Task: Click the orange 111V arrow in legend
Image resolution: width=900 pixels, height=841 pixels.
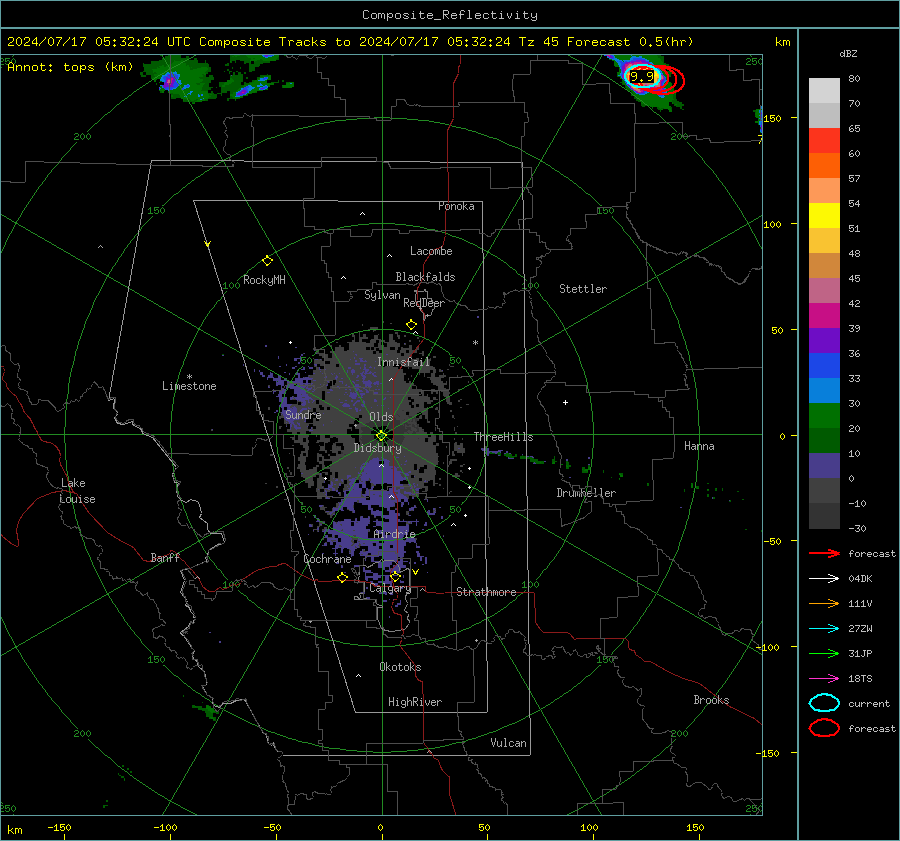Action: click(x=824, y=603)
